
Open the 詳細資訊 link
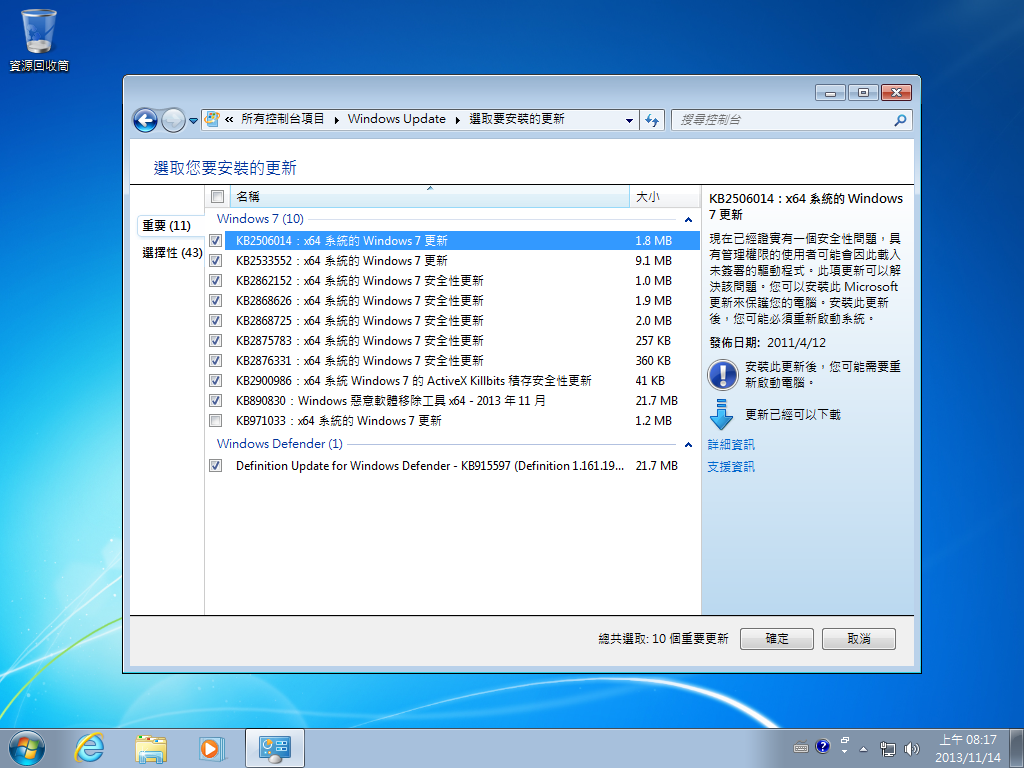click(731, 445)
